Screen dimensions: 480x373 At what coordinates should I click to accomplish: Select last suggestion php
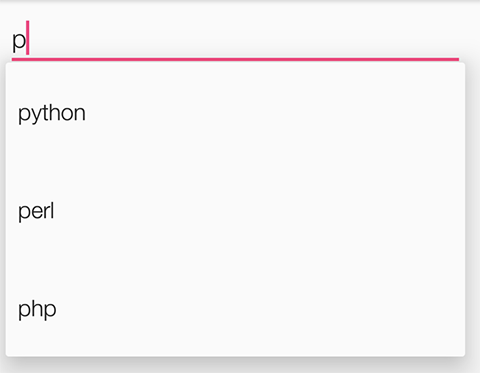click(235, 308)
